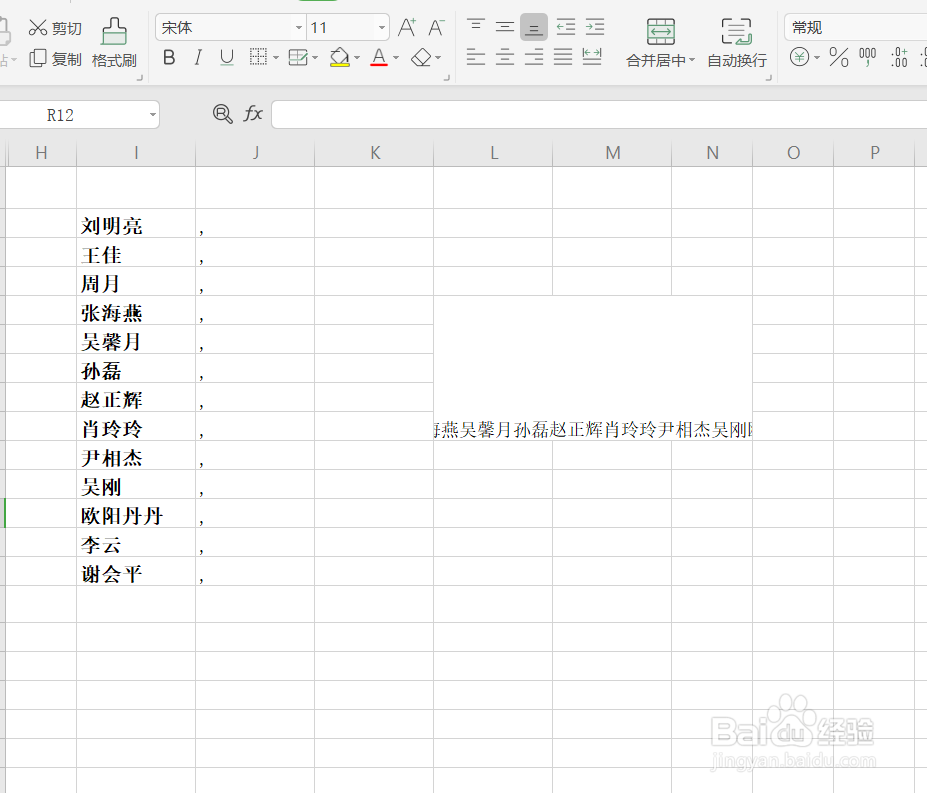Increase decimal places icon

pos(899,57)
